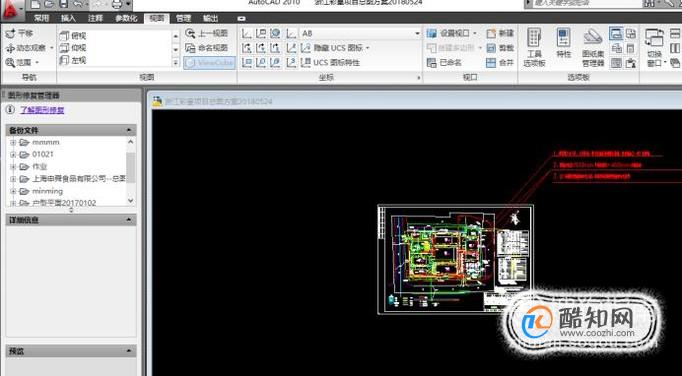The image size is (682, 376).
Task: Click the 已命名 viewports button
Action: click(445, 63)
